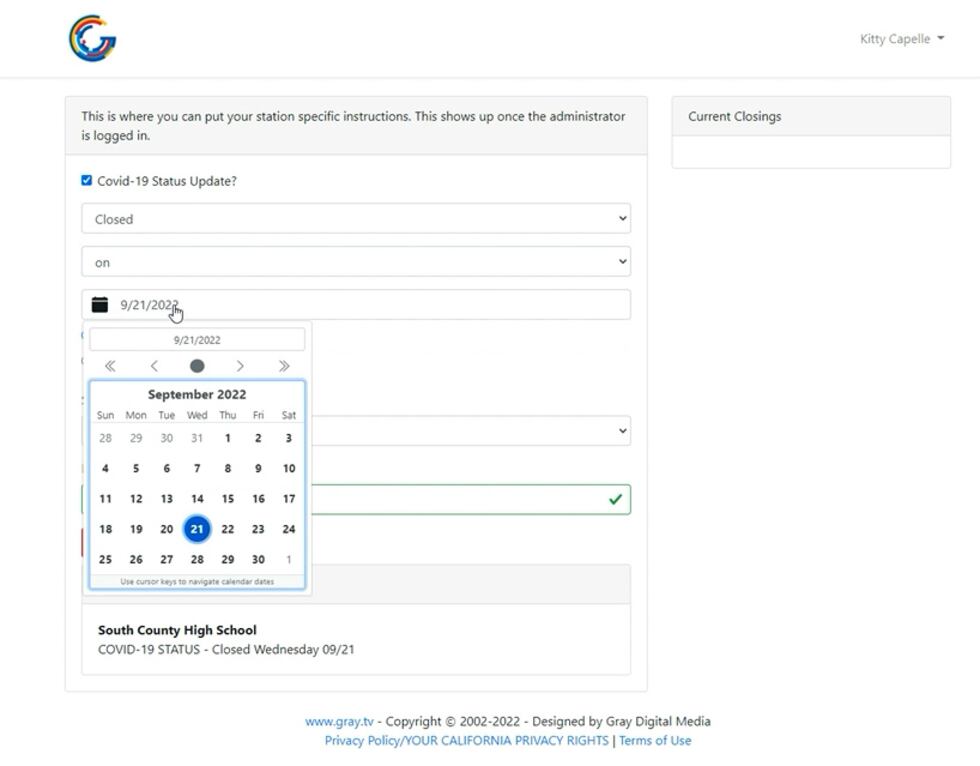The width and height of the screenshot is (980, 766).
Task: Click the Gray Digital Media logo
Action: pos(92,39)
